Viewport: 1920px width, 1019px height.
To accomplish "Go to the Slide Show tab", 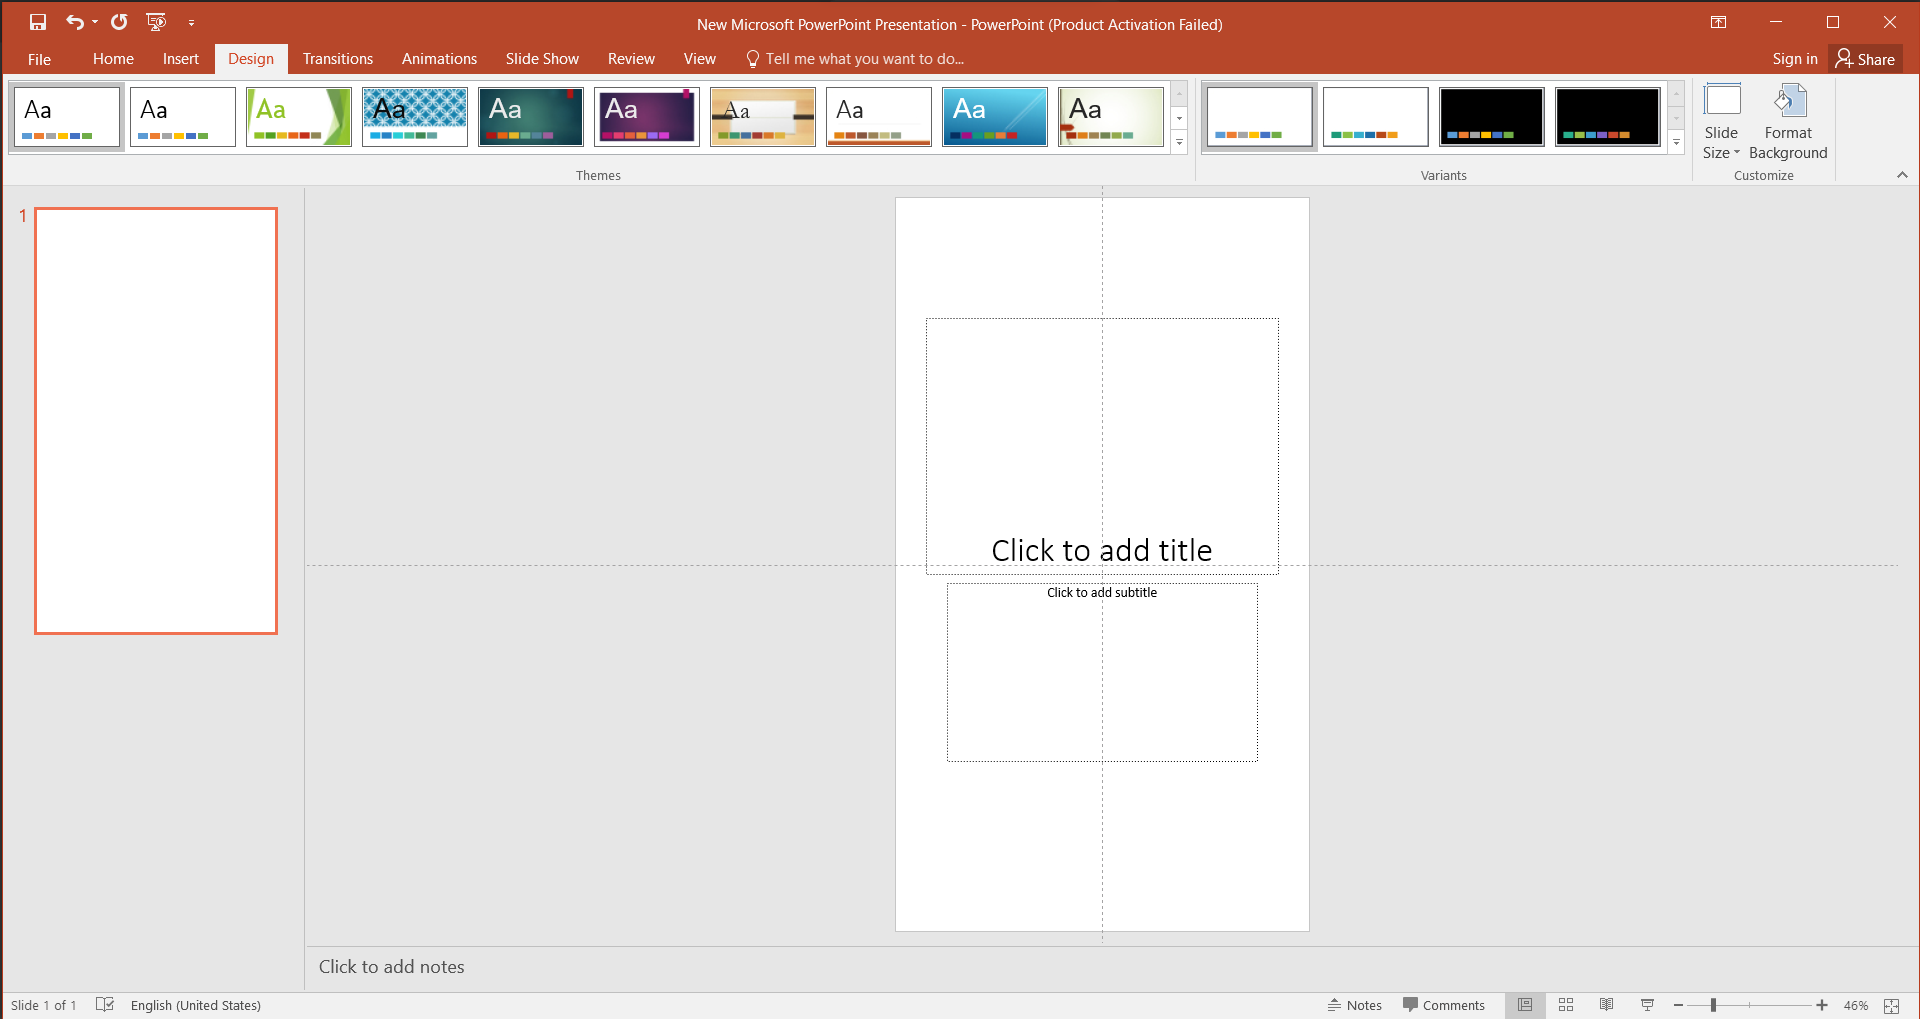I will [542, 59].
